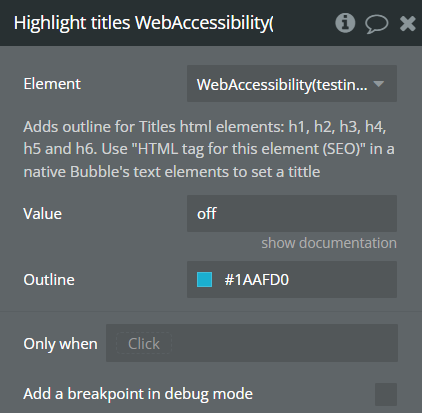Close the Highlight titles property panel
The height and width of the screenshot is (413, 422).
pyautogui.click(x=407, y=23)
